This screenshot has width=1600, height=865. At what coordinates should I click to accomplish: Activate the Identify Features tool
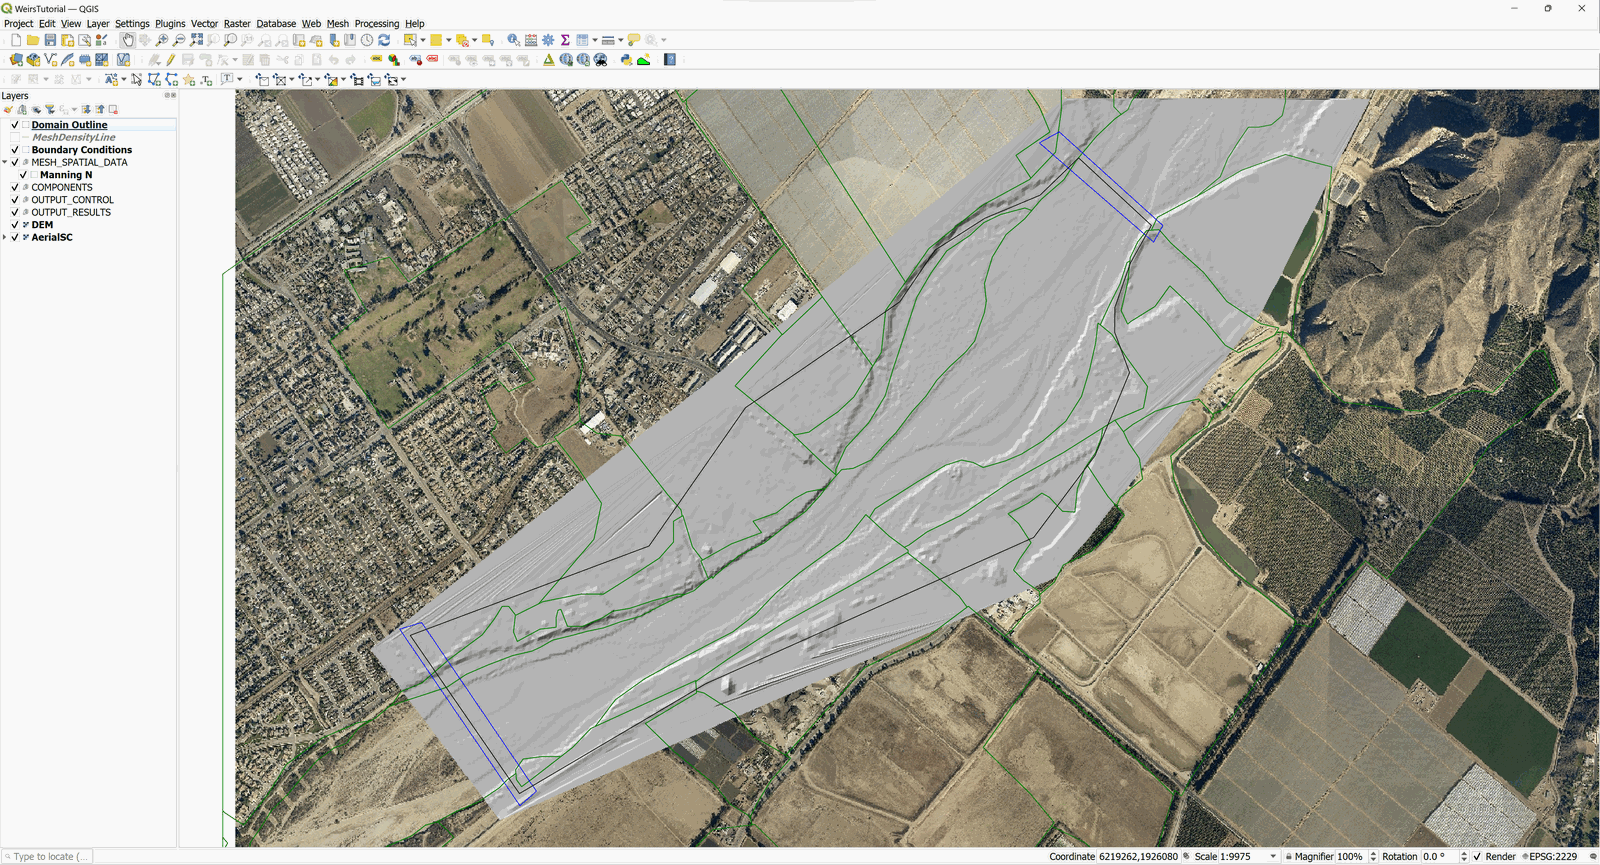[x=513, y=40]
